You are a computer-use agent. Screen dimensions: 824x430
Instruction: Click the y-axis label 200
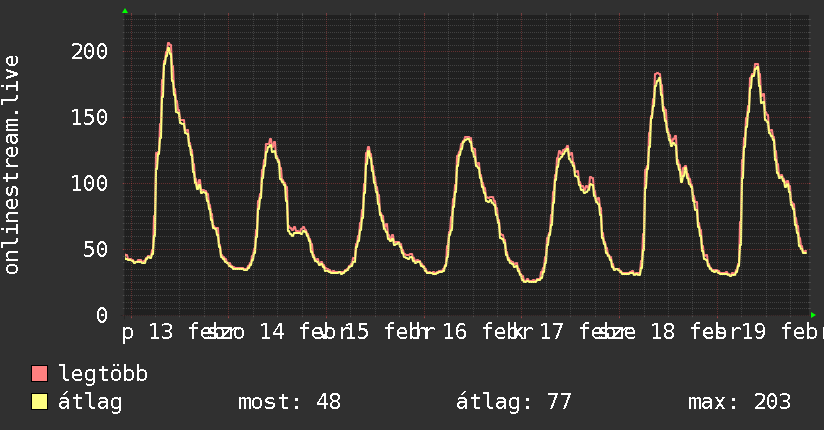pos(89,52)
